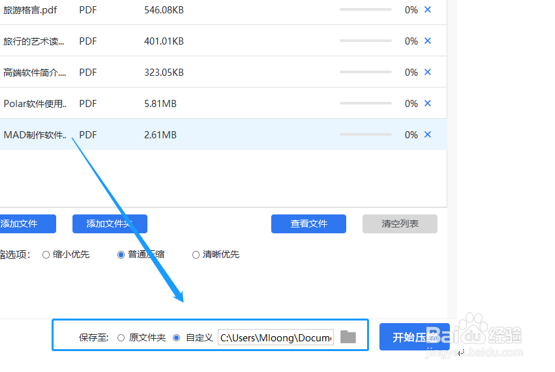This screenshot has height=372, width=555.
Task: Select the 旅游格言.pdf file name
Action: [30, 10]
